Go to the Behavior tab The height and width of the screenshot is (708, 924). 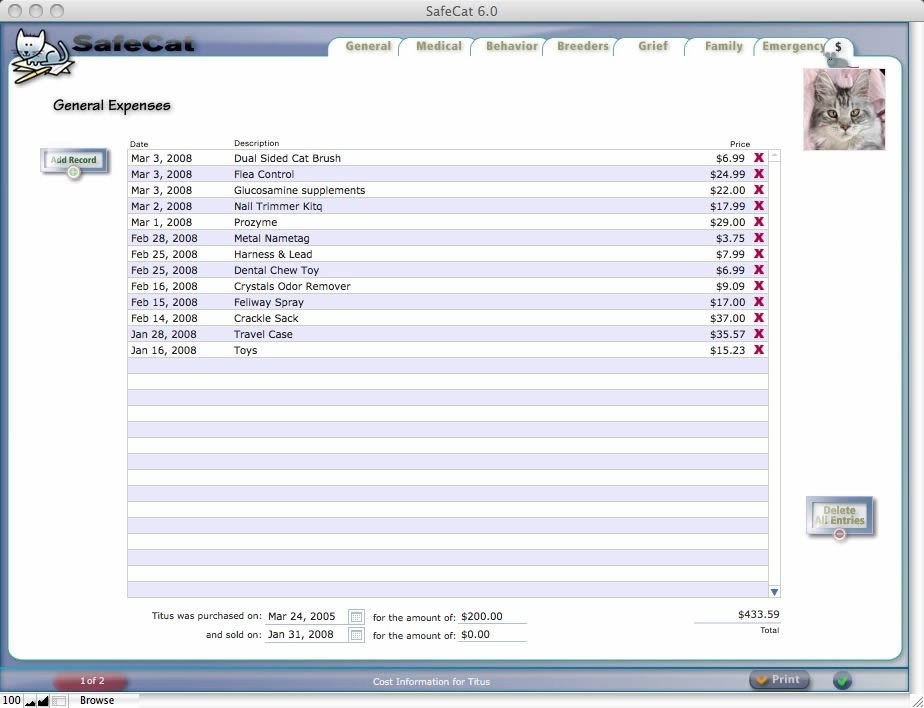tap(512, 46)
